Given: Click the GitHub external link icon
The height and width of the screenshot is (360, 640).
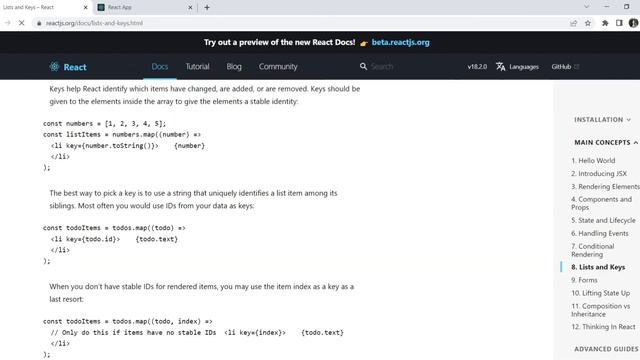Looking at the screenshot, I should coord(576,67).
